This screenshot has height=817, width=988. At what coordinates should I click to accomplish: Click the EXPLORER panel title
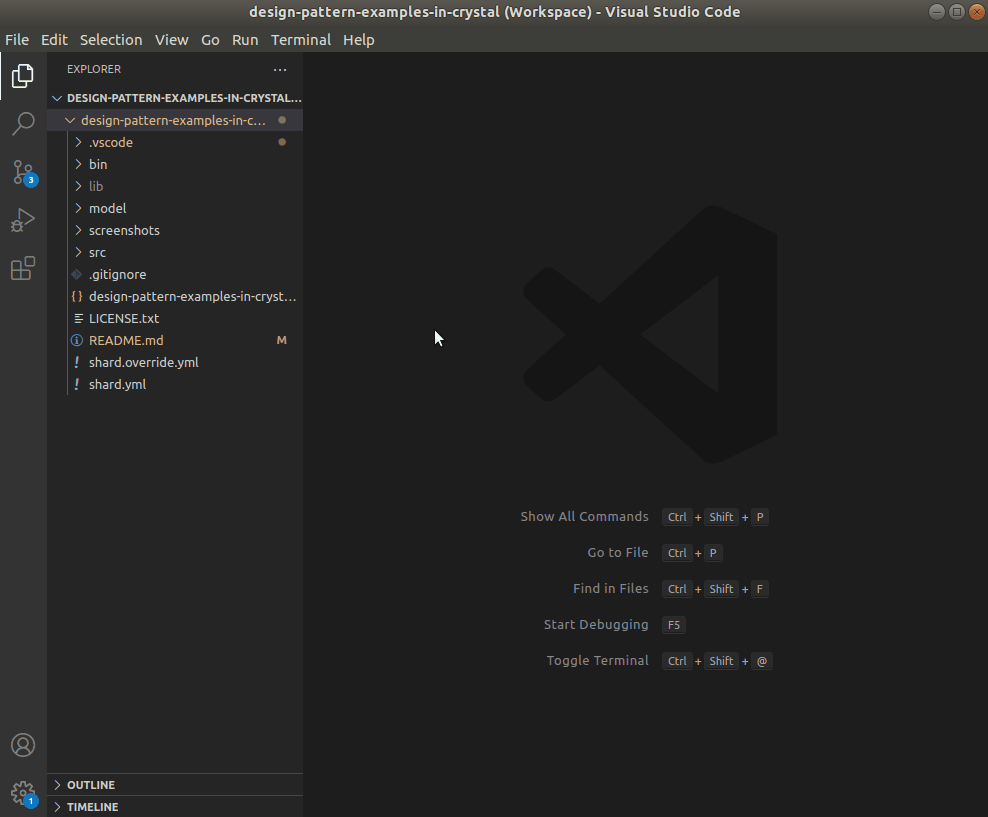click(94, 69)
